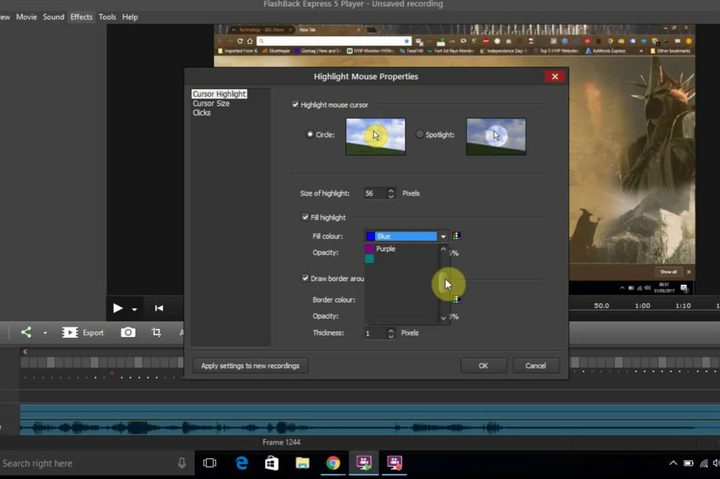Open the Tools menu

pyautogui.click(x=107, y=17)
